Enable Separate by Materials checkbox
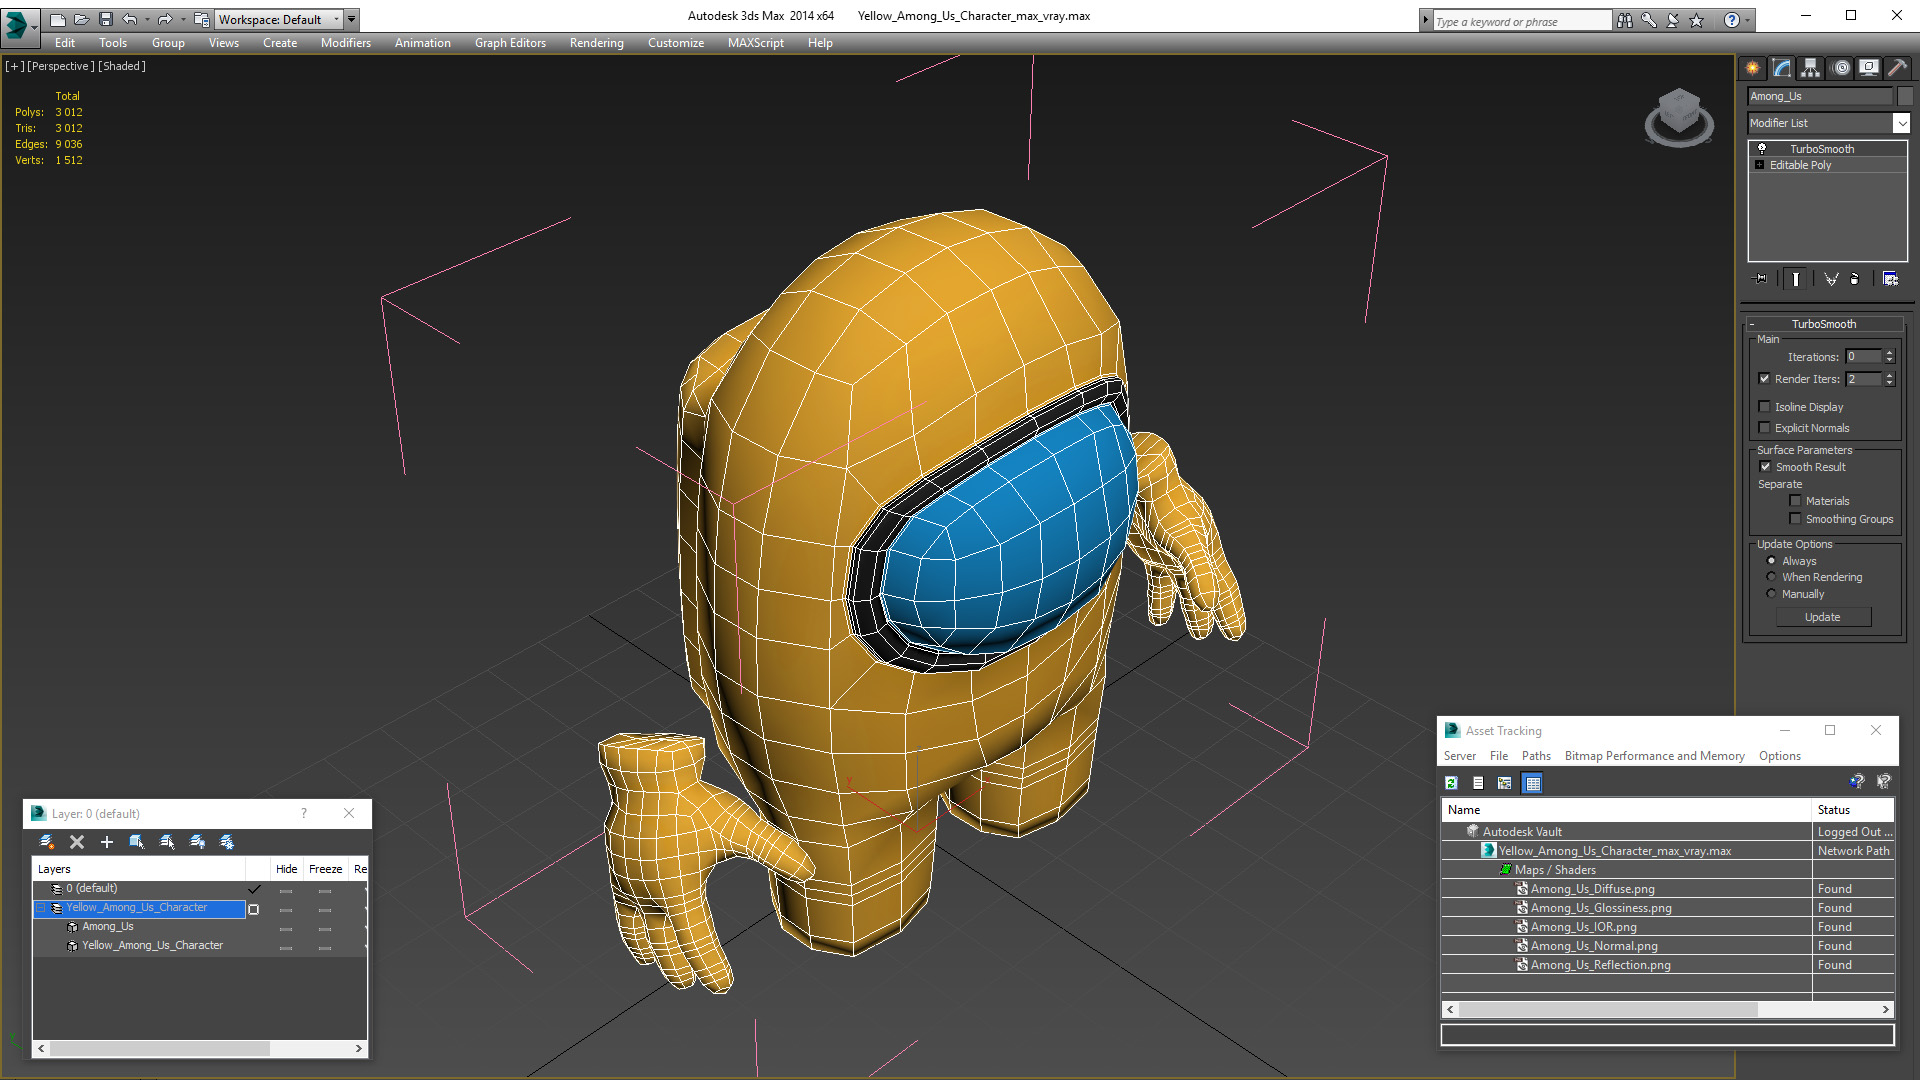The height and width of the screenshot is (1080, 1920). (x=1796, y=501)
